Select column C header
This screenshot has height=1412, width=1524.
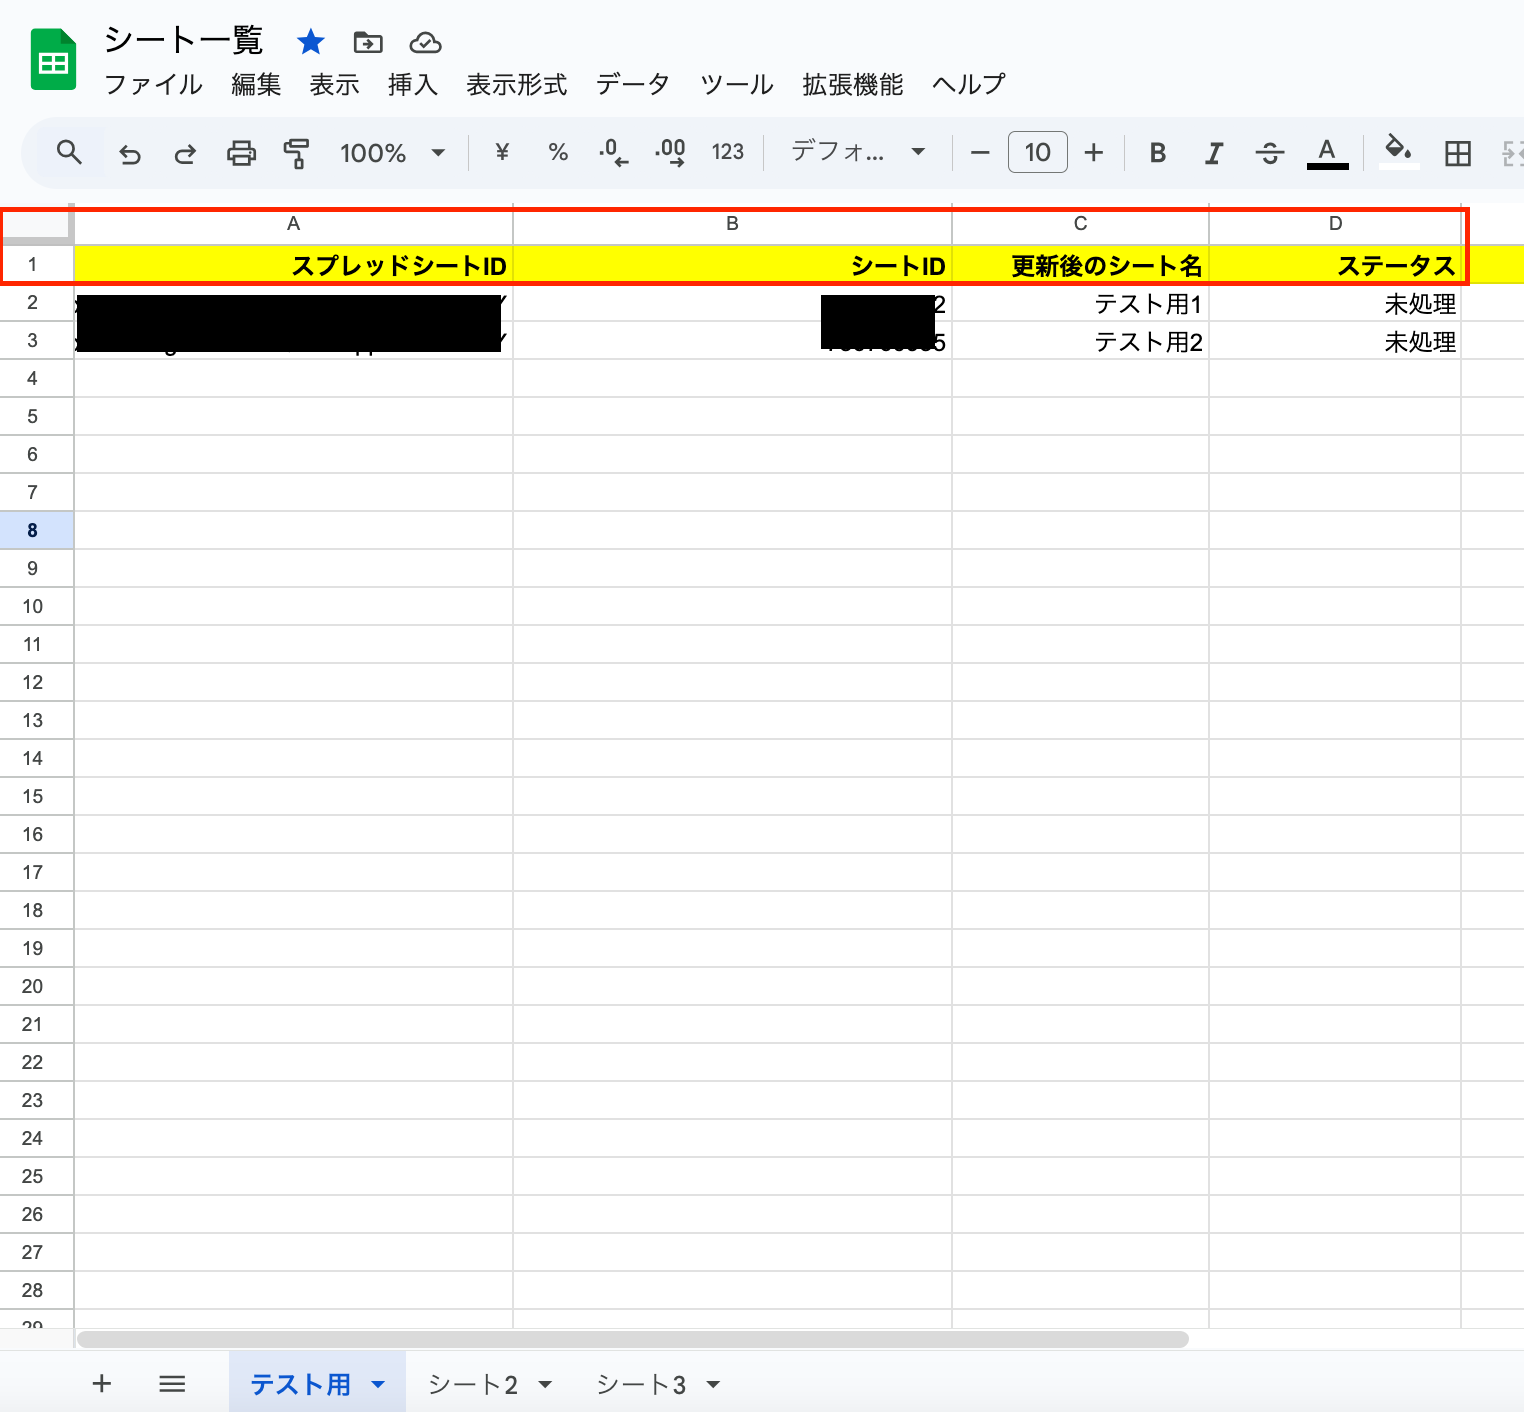click(x=1080, y=224)
